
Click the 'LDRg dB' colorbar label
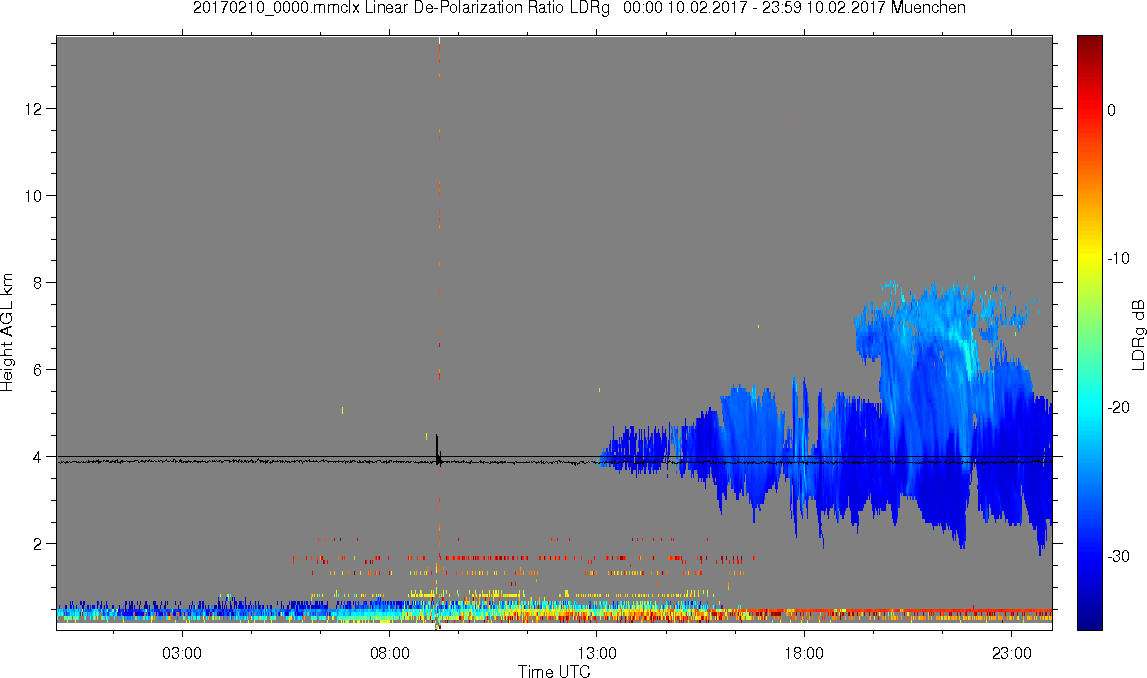pyautogui.click(x=1137, y=334)
